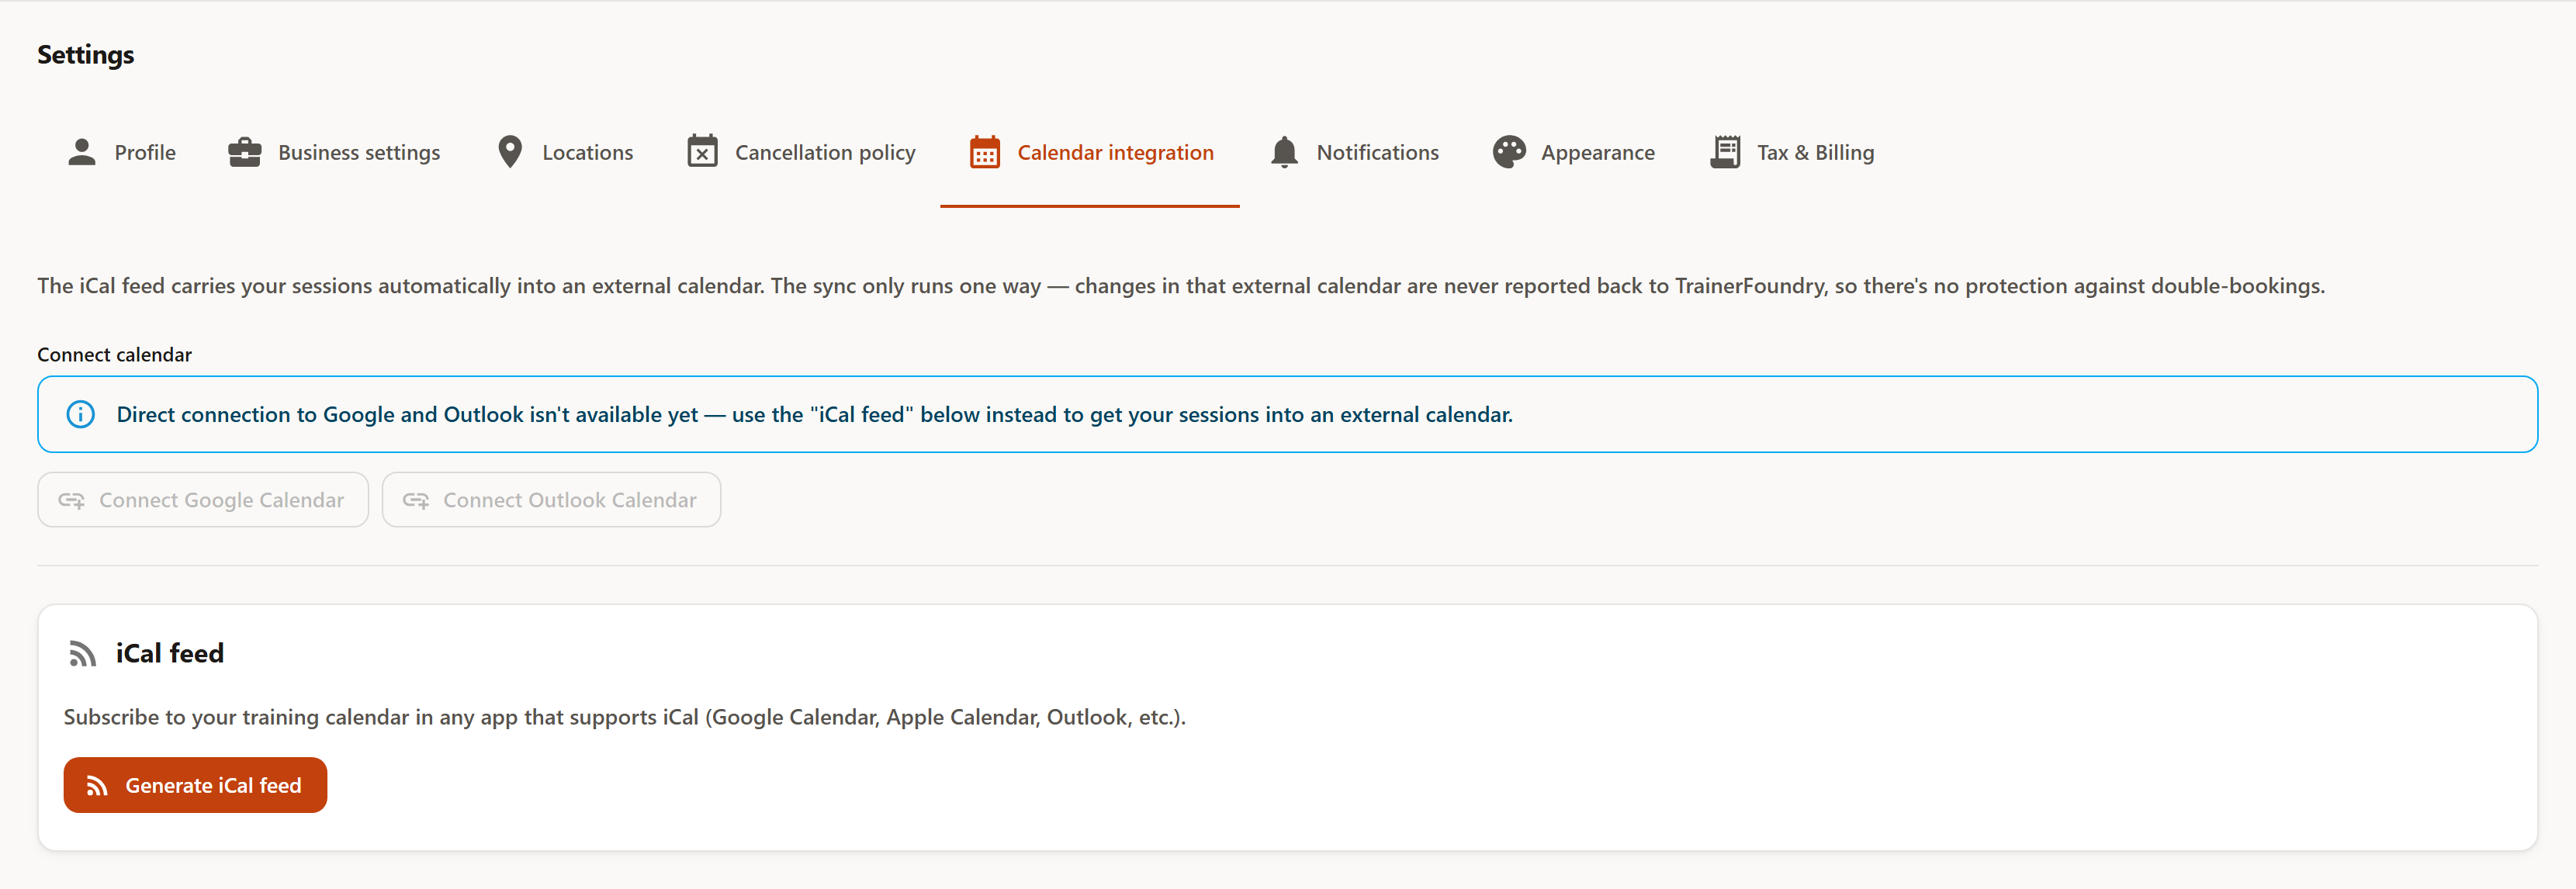Select the Calendar integration tab
The width and height of the screenshot is (2576, 889).
1090,152
